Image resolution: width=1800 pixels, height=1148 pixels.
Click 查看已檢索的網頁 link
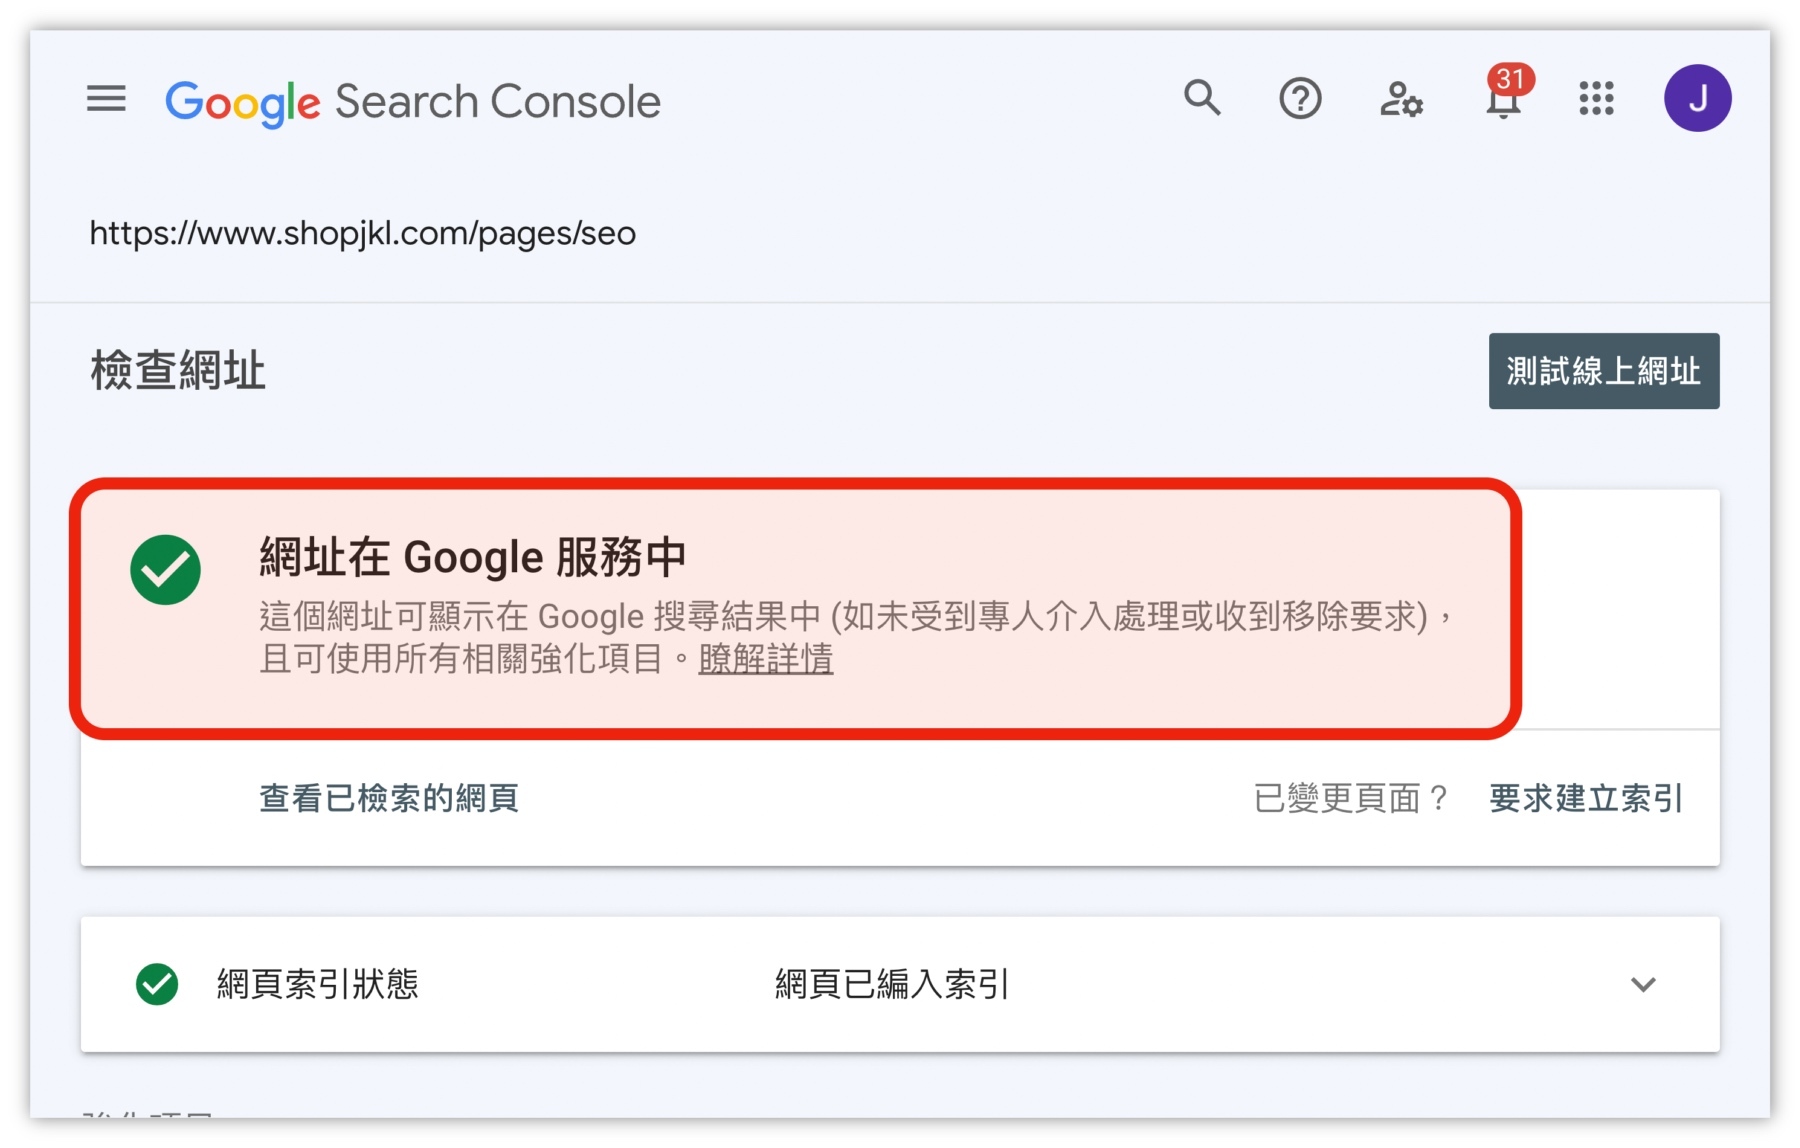pos(388,797)
